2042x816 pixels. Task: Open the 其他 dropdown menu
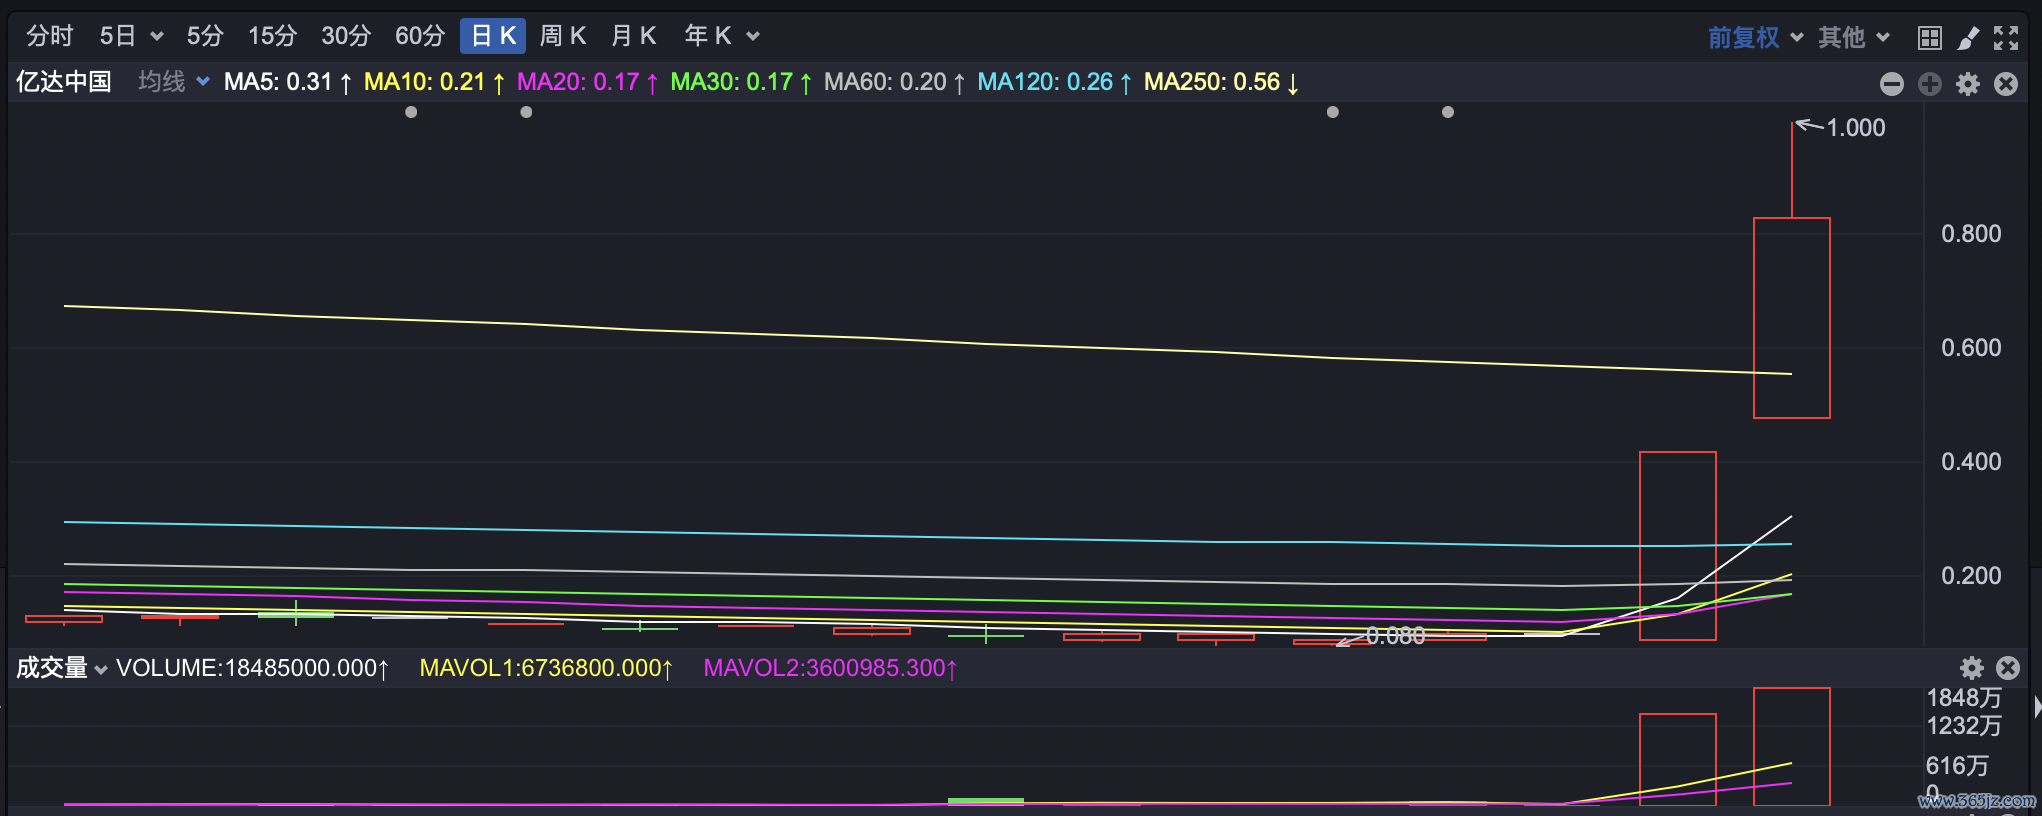point(1853,37)
